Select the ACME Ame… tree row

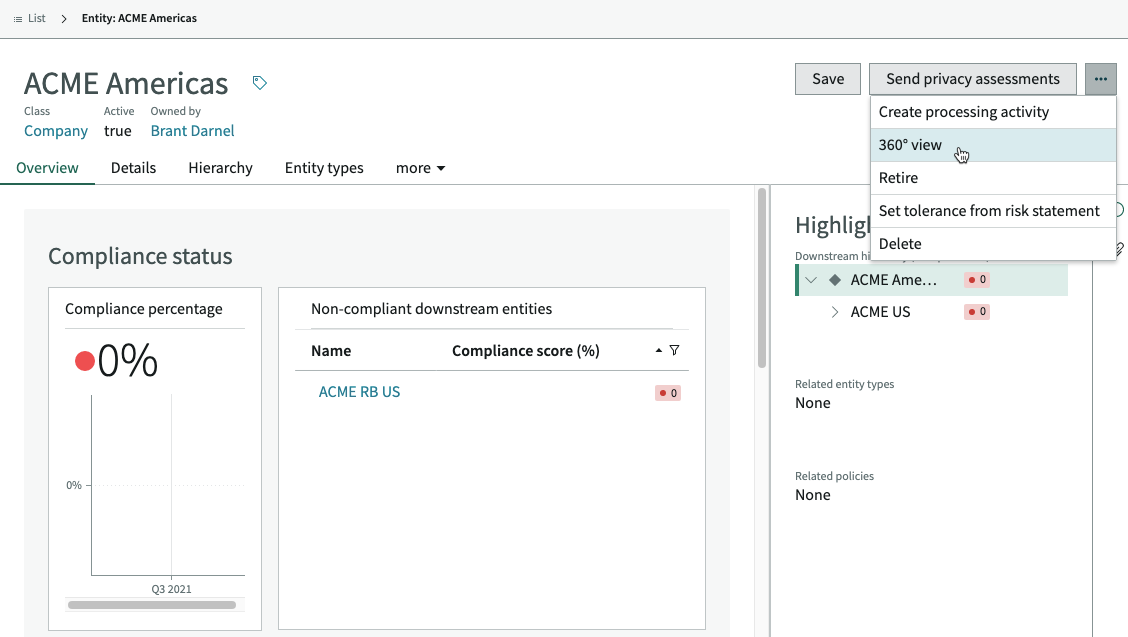tap(932, 280)
